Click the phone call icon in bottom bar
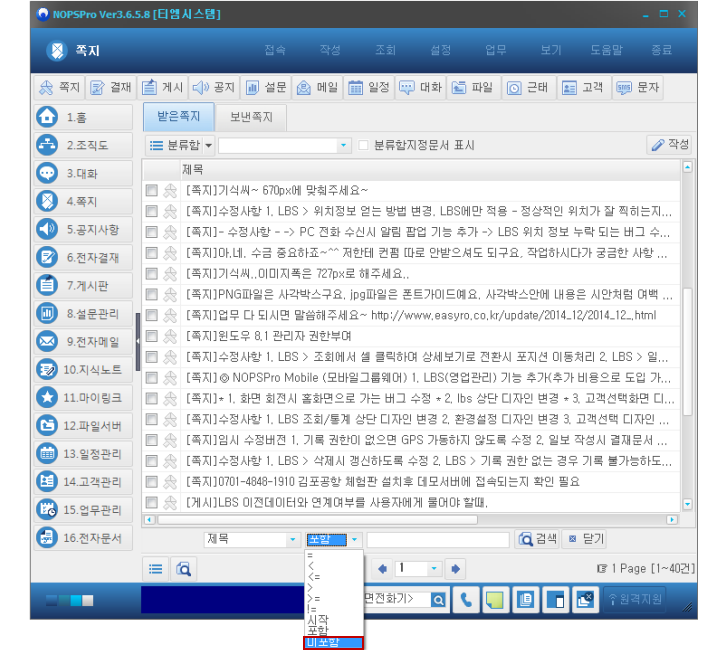Viewport: 727px width, 650px height. coord(466,600)
